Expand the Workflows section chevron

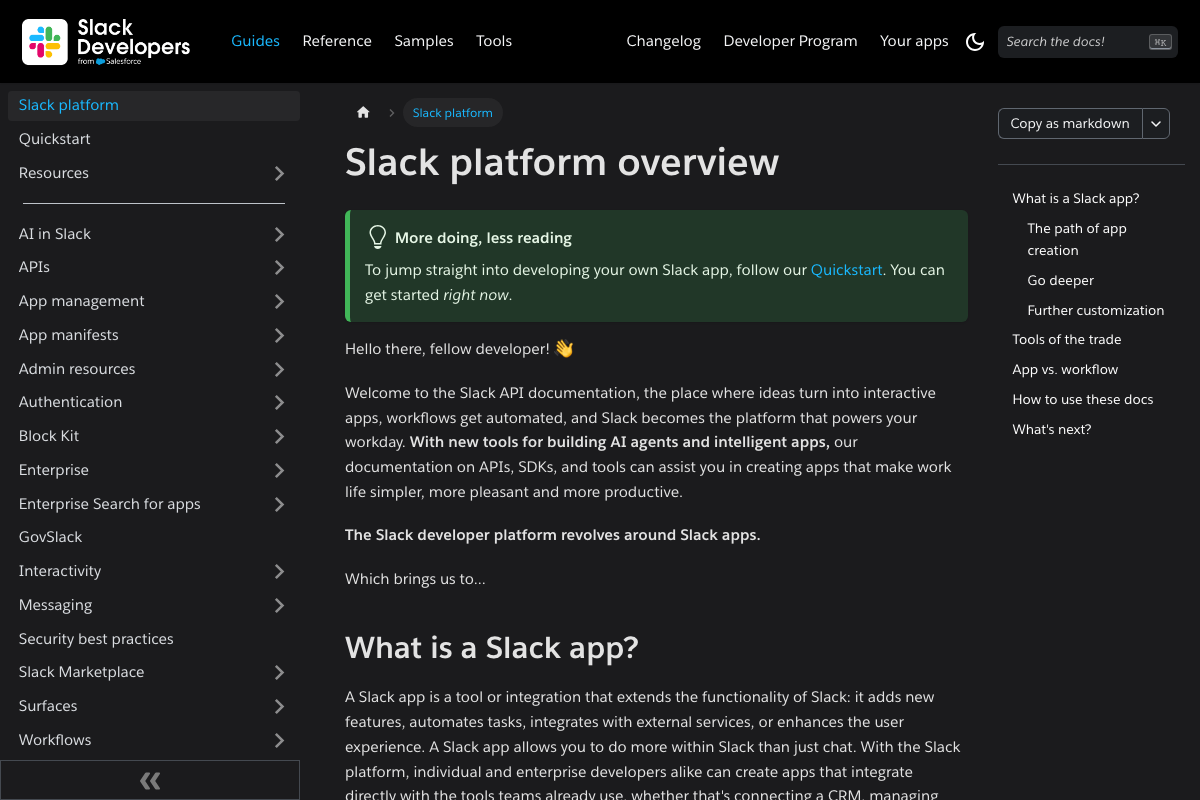pos(279,740)
